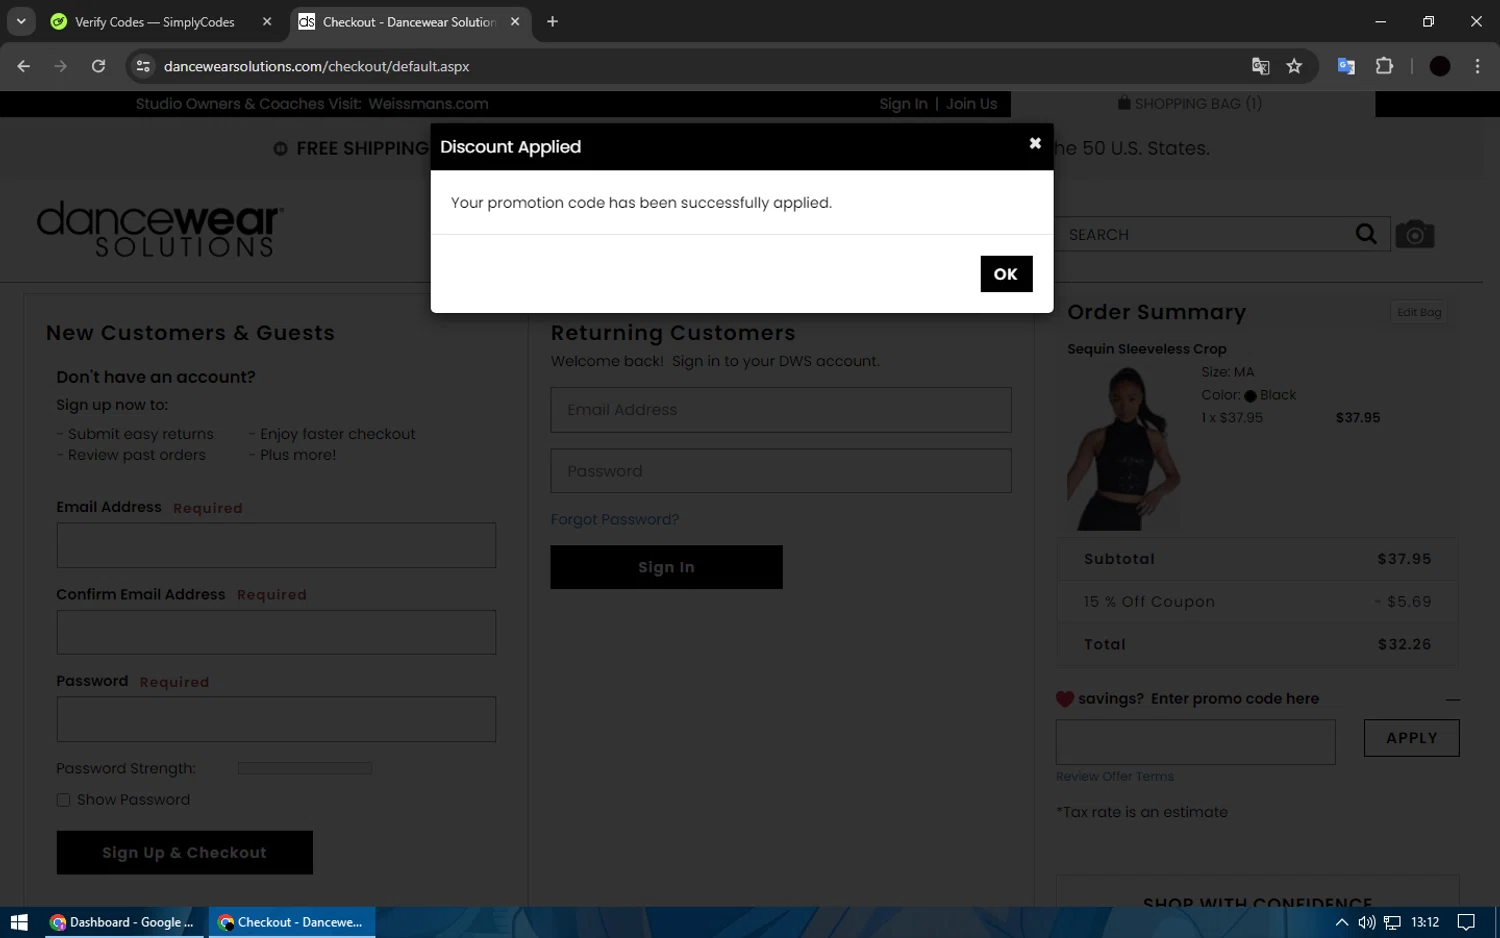
Task: Bookmark this page with the star icon
Action: click(x=1294, y=66)
